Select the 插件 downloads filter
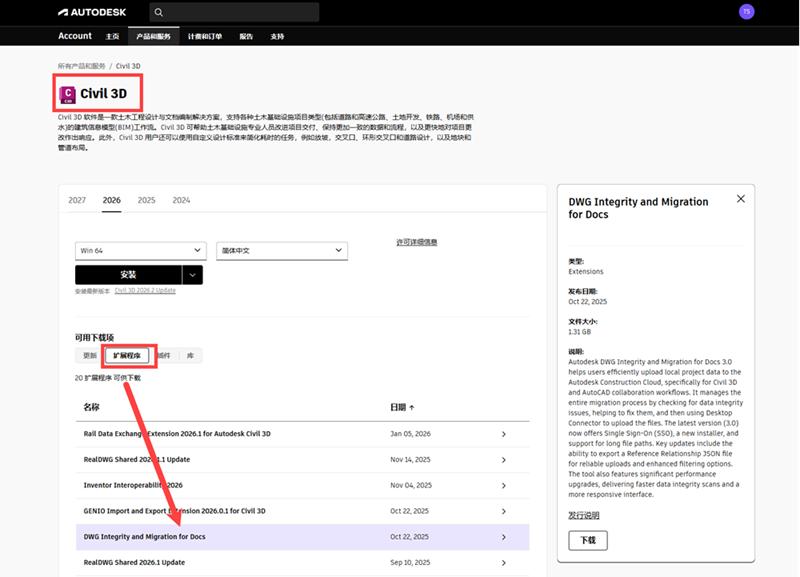 pos(164,356)
